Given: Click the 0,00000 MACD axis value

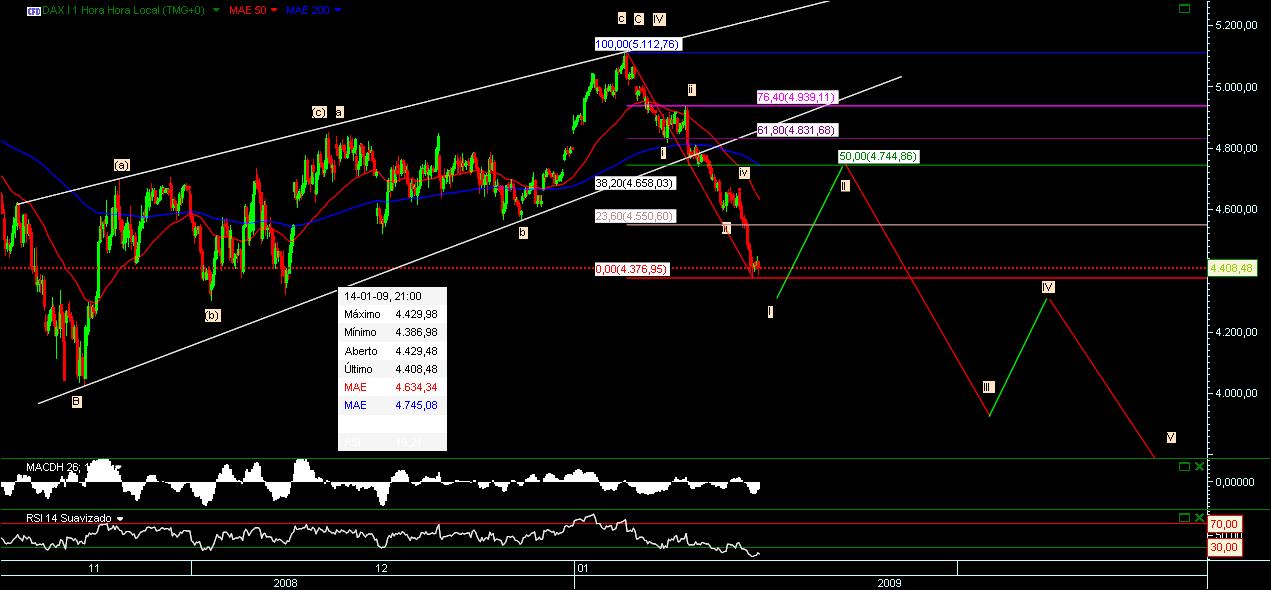Looking at the screenshot, I should [1233, 481].
